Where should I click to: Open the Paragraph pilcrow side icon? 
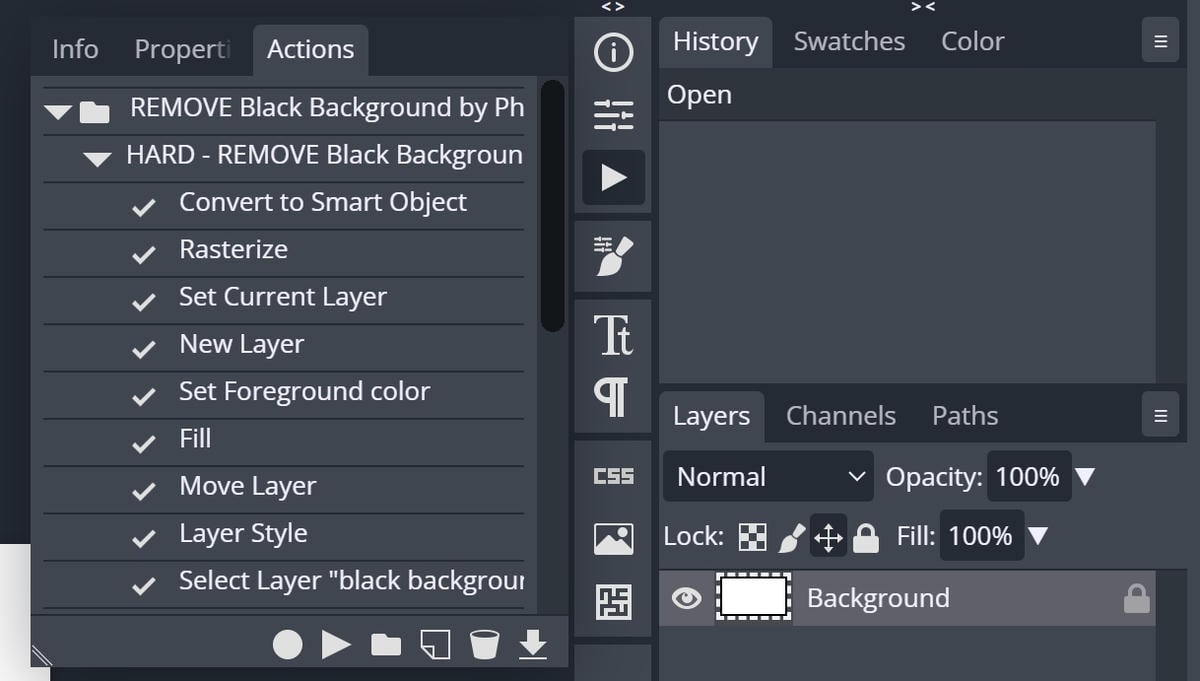coord(613,396)
